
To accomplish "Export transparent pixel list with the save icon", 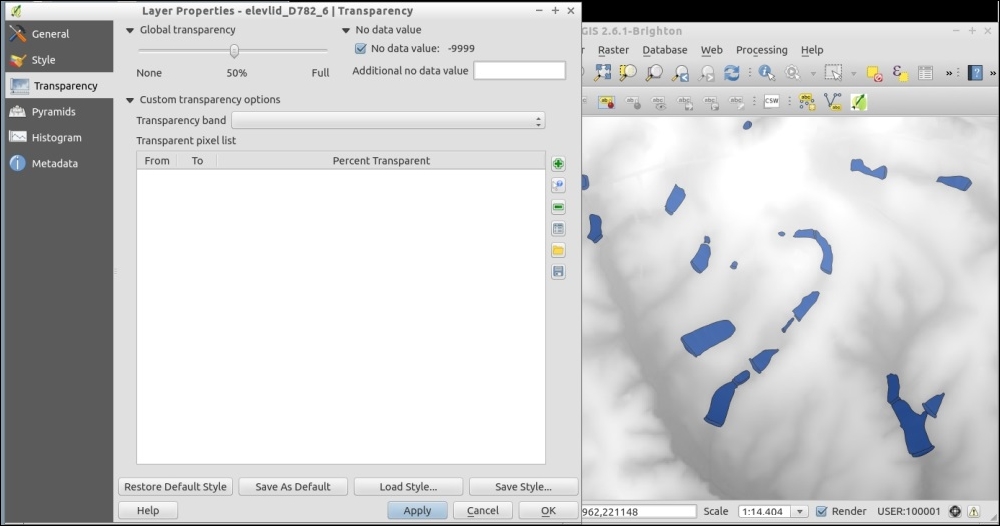I will click(558, 272).
